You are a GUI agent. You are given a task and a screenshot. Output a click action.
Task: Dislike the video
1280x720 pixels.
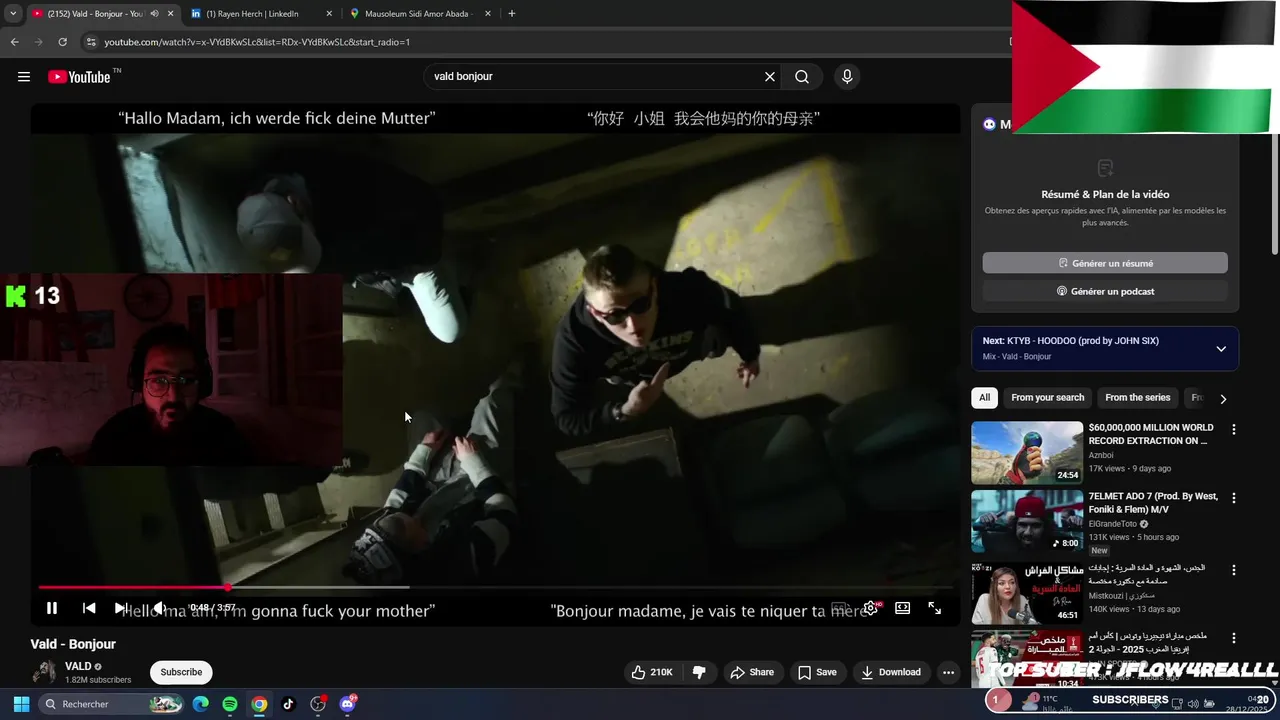699,672
